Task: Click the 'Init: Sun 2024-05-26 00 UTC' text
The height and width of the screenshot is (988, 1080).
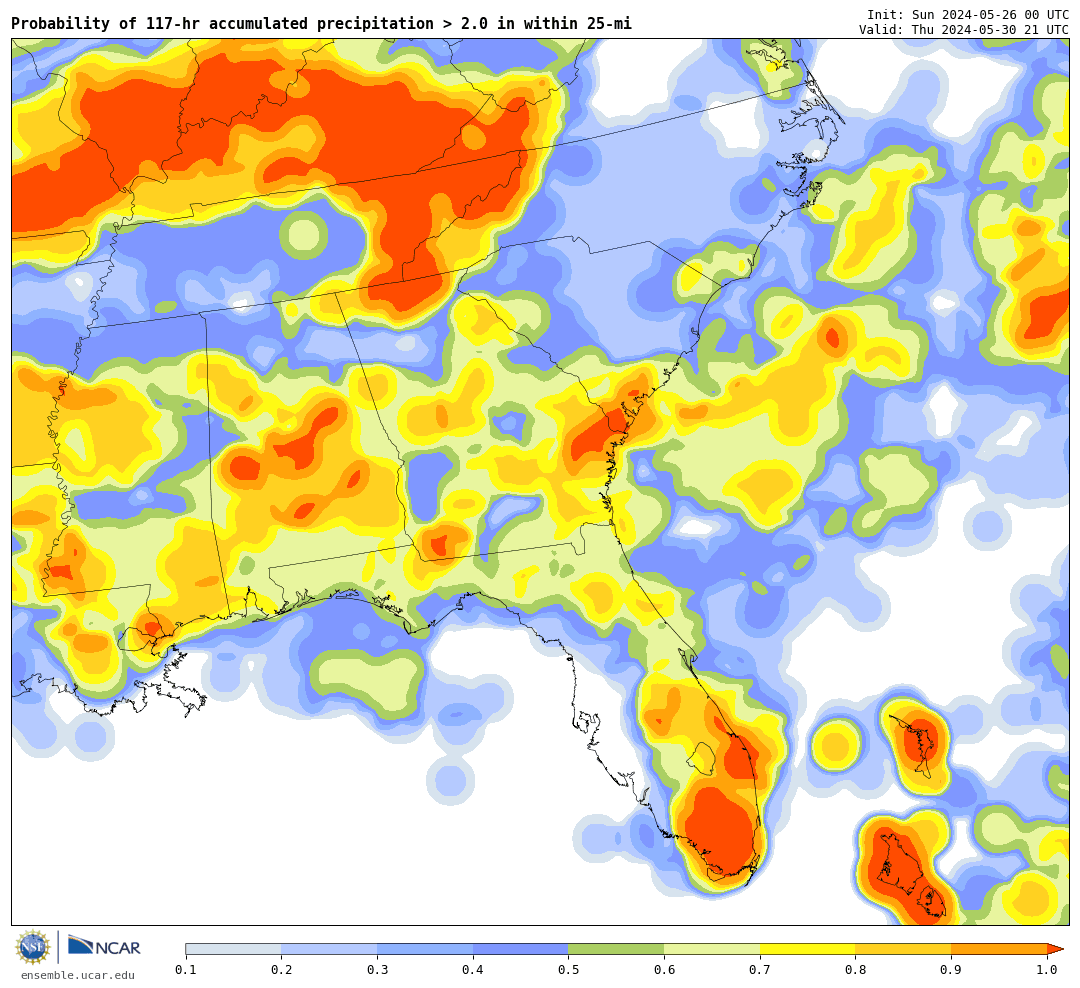Action: point(968,14)
